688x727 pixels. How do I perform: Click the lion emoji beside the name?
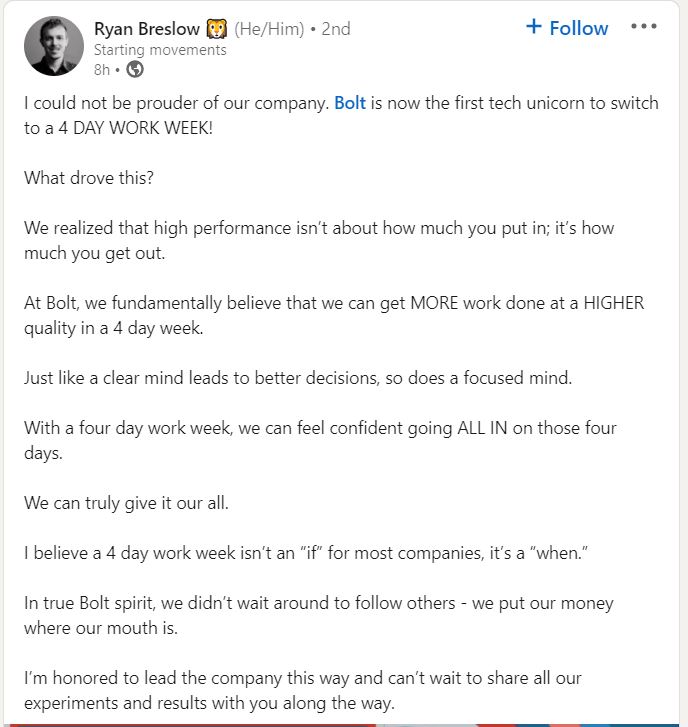point(216,29)
